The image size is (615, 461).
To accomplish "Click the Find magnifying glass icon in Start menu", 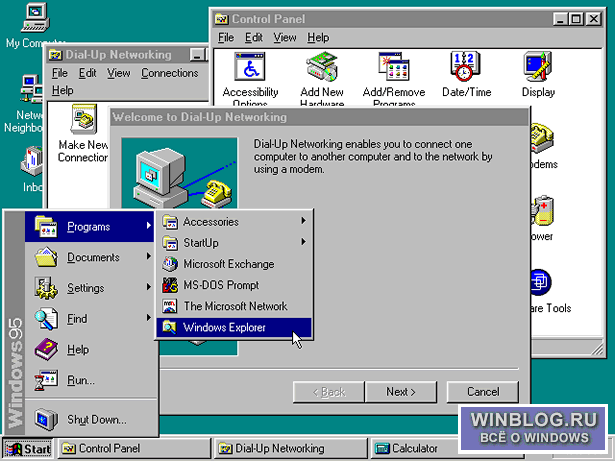I will click(x=46, y=319).
